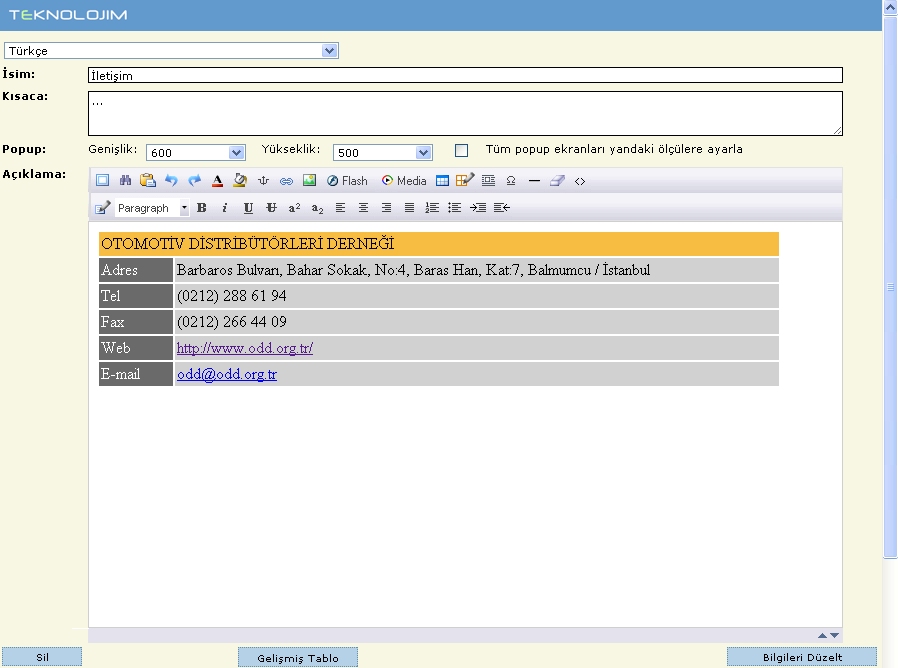The image size is (898, 668).
Task: Apply subscript formatting
Action: (x=317, y=208)
